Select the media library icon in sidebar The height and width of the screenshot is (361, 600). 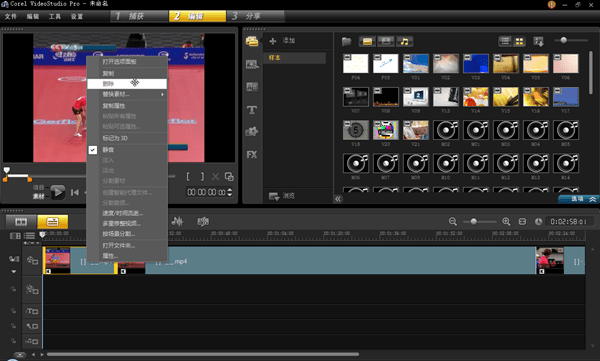click(252, 41)
